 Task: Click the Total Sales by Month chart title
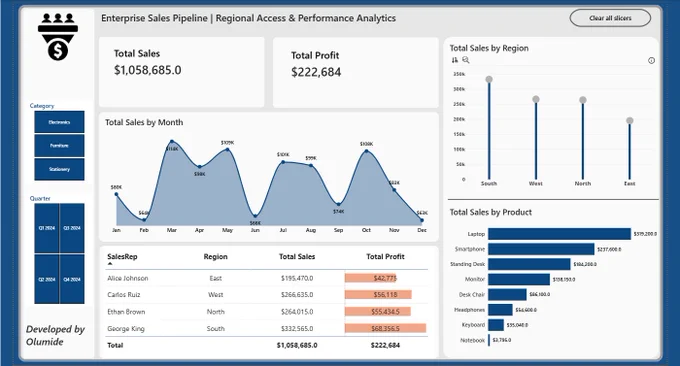point(144,122)
